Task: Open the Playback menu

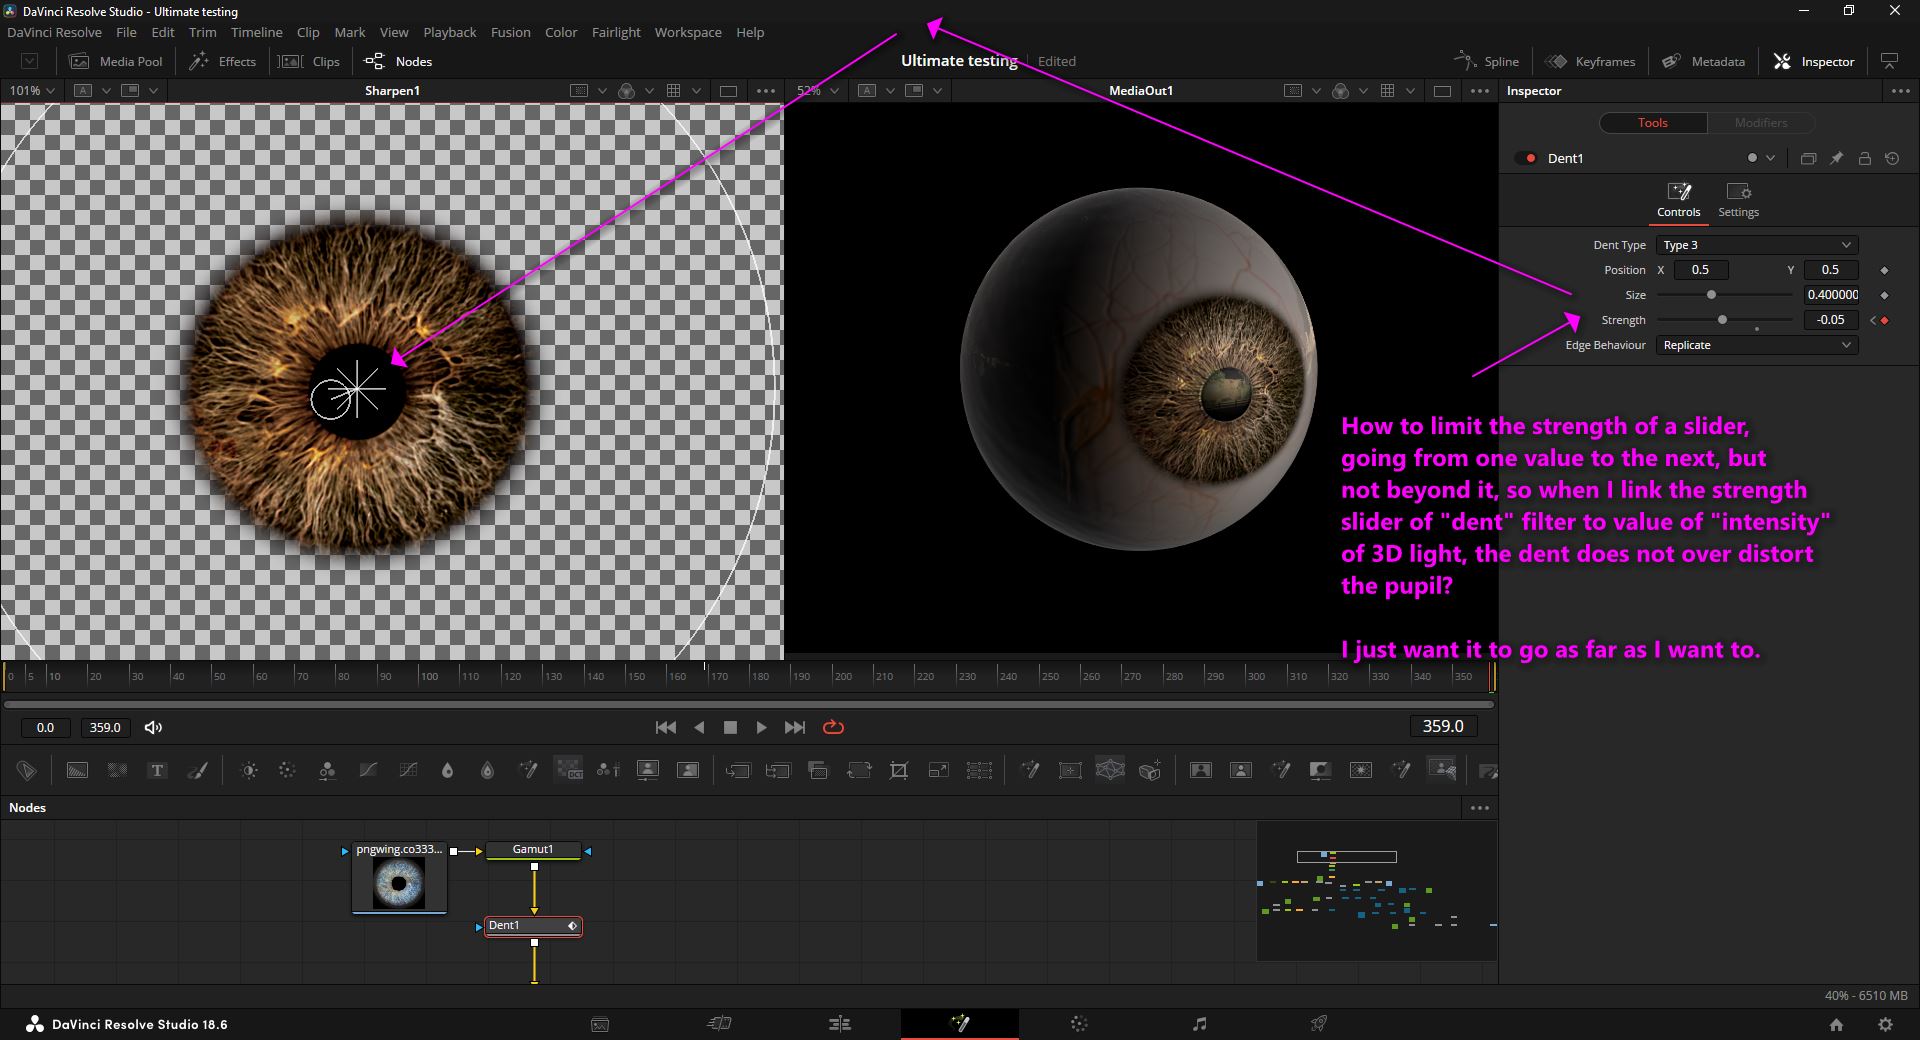Action: point(449,32)
